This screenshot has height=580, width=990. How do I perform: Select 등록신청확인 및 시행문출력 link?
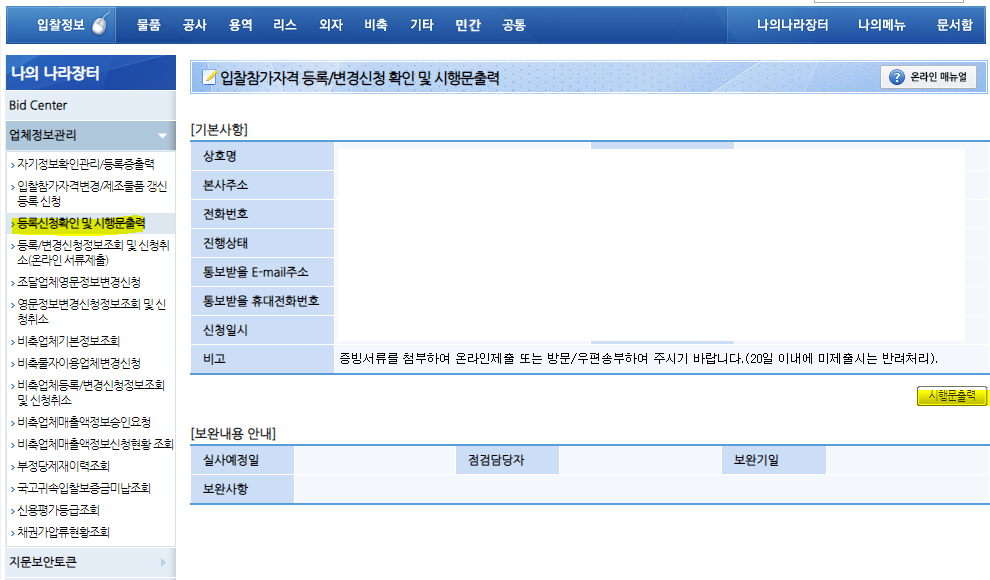(x=81, y=223)
